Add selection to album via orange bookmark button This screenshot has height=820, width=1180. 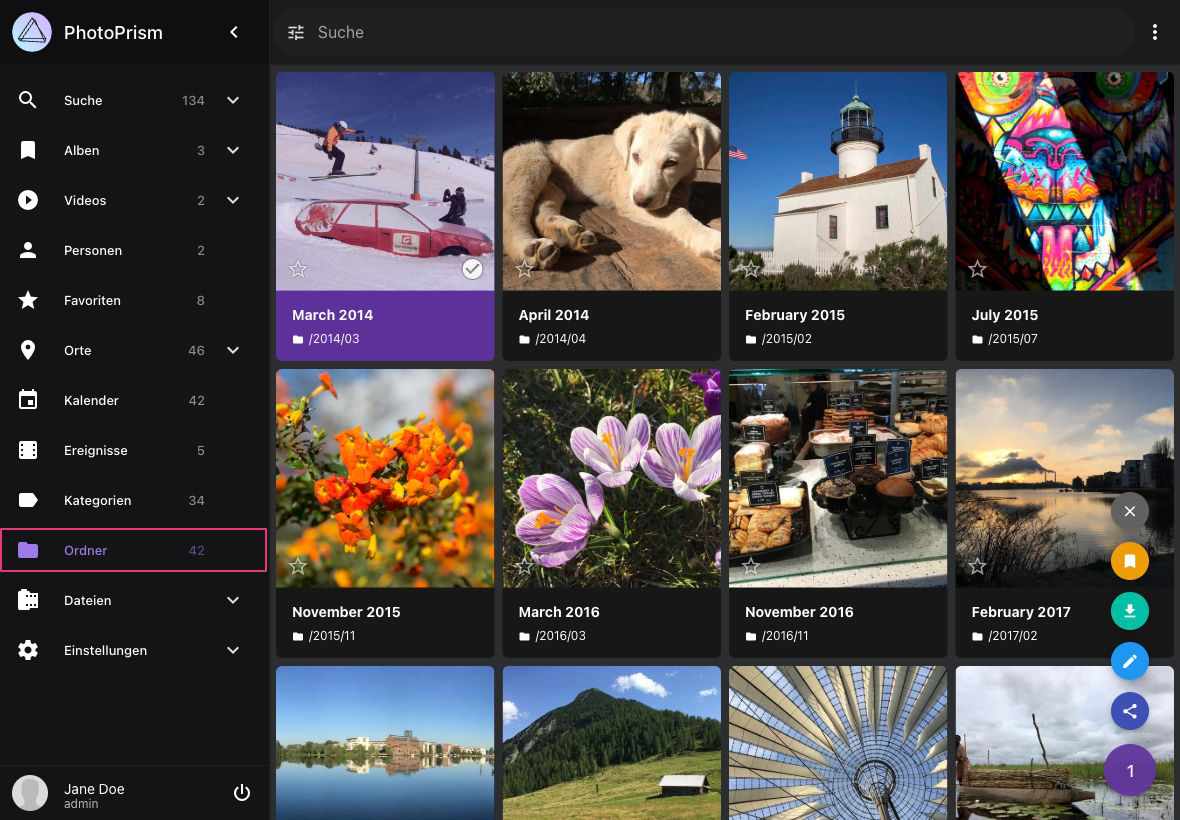click(1130, 561)
